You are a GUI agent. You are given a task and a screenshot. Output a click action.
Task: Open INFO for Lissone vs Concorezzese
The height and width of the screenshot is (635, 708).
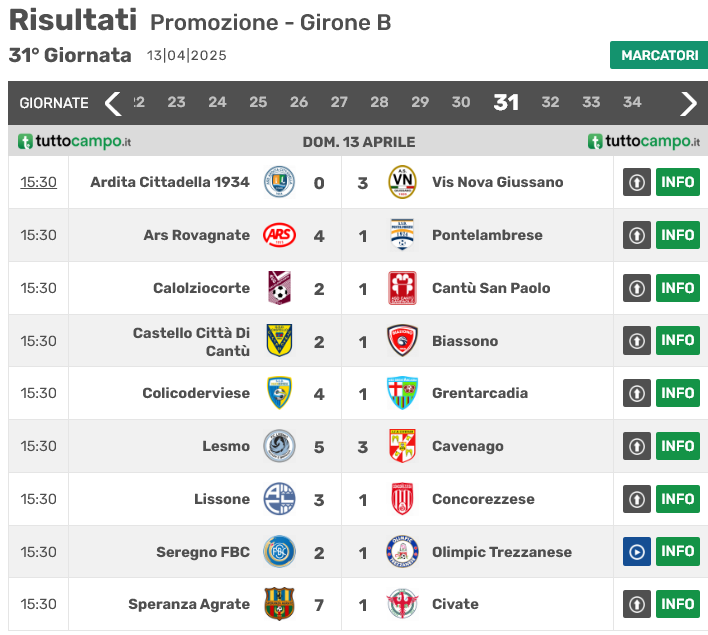(677, 498)
